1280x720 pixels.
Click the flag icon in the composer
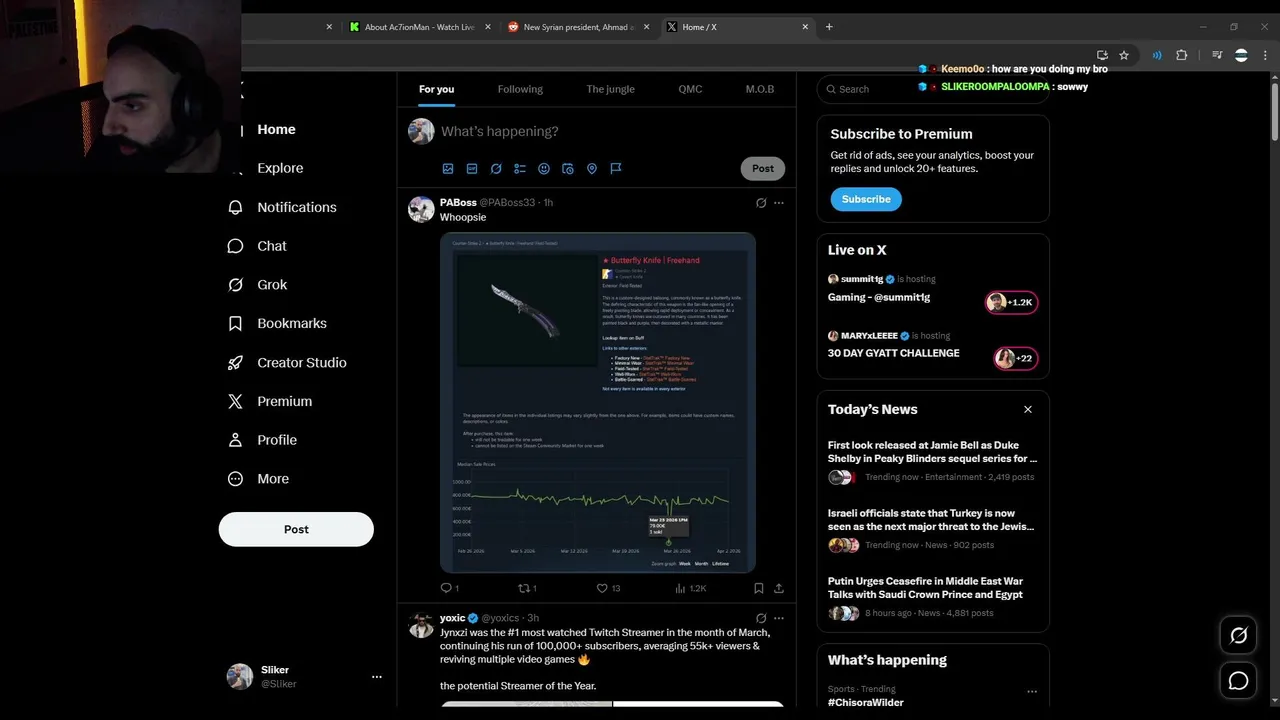point(616,169)
